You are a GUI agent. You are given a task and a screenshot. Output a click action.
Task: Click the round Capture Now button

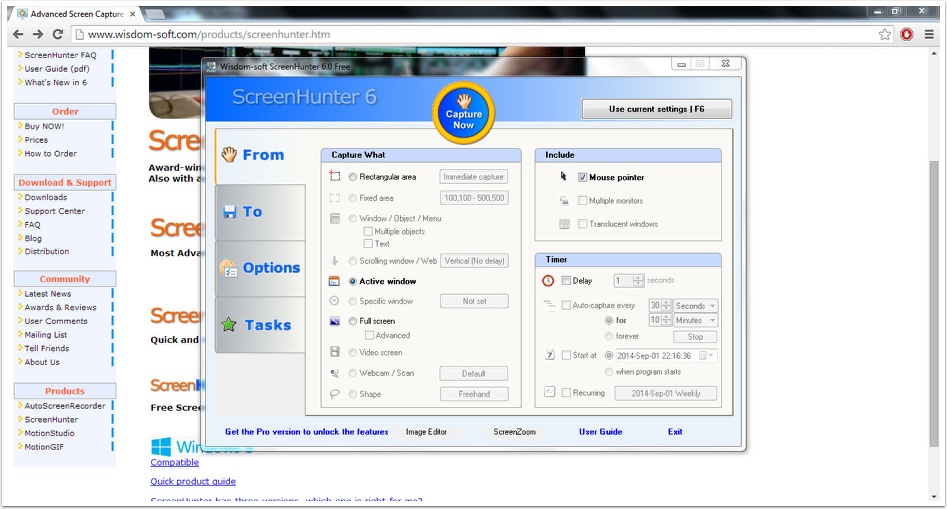click(x=463, y=115)
